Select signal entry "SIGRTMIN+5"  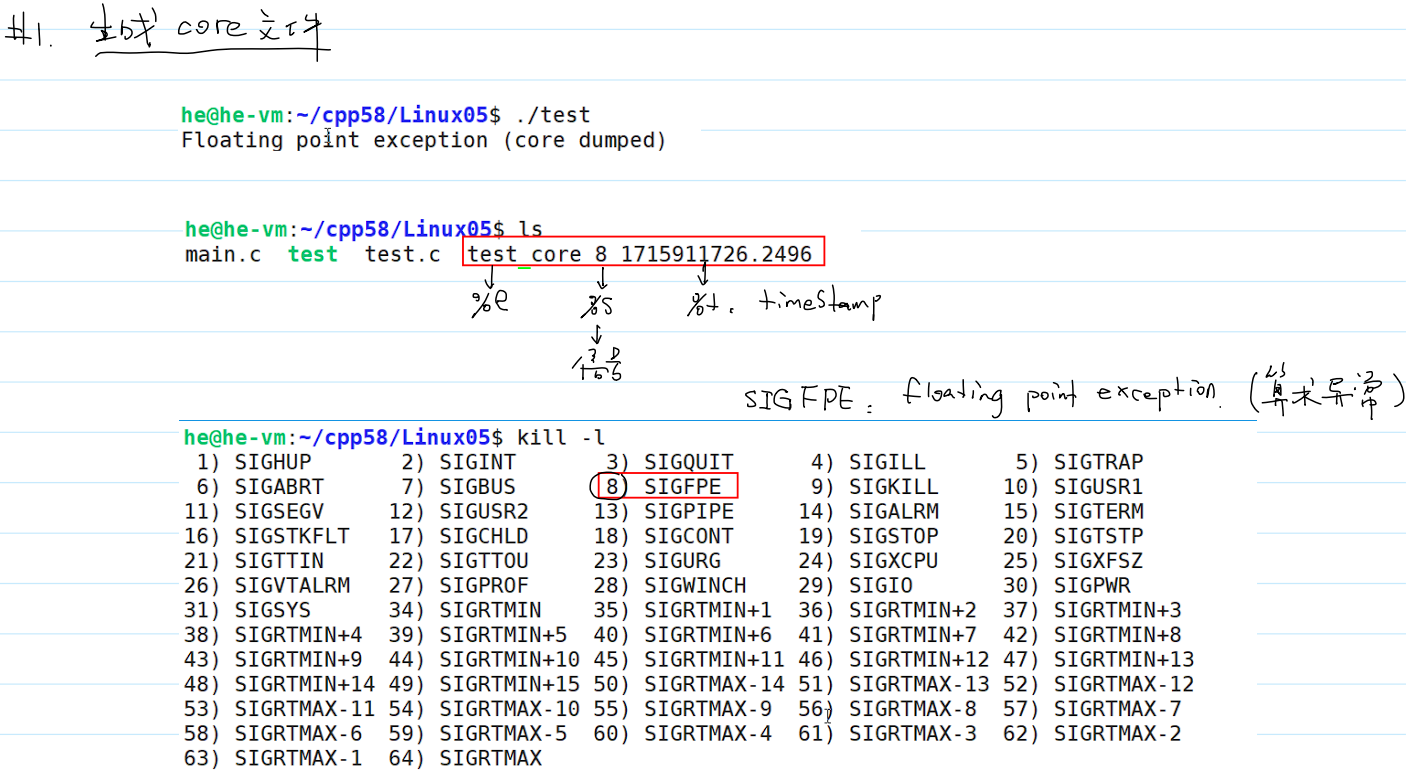504,635
